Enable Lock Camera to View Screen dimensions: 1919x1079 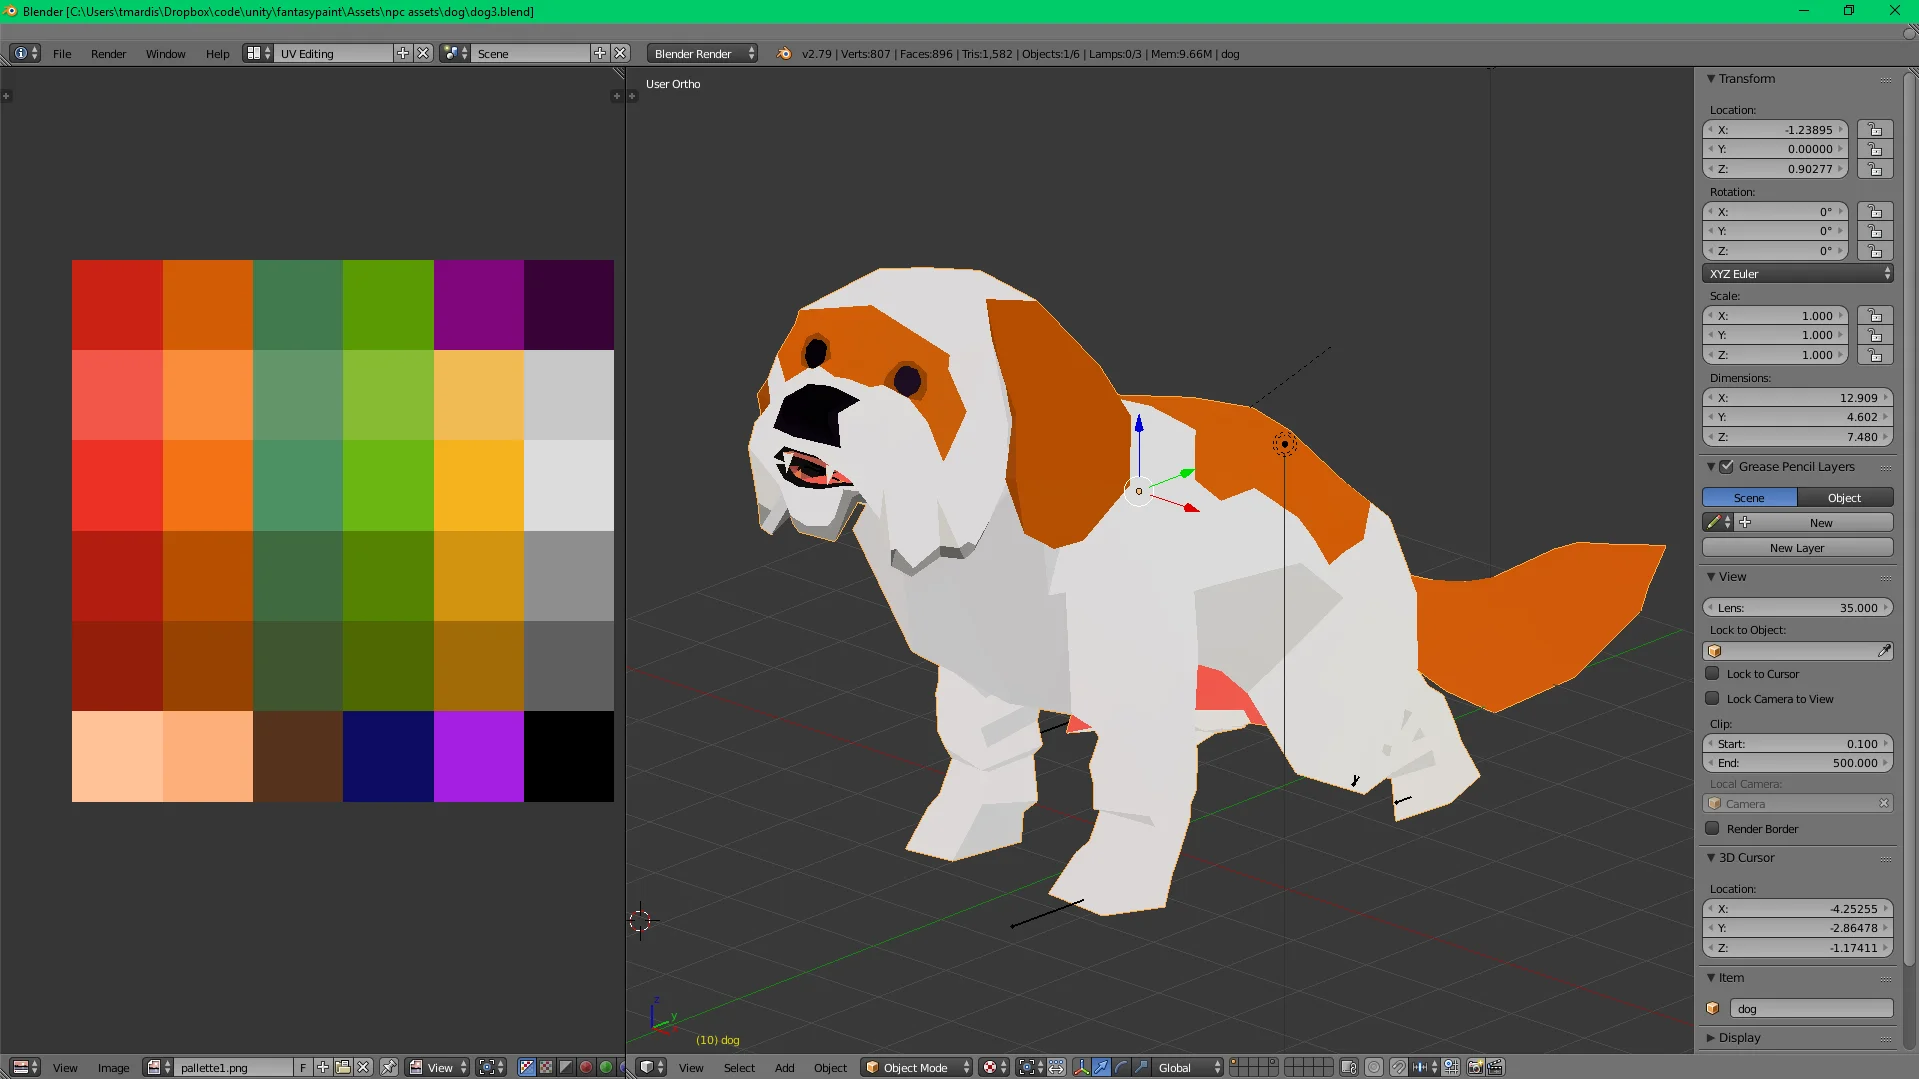[x=1712, y=699]
